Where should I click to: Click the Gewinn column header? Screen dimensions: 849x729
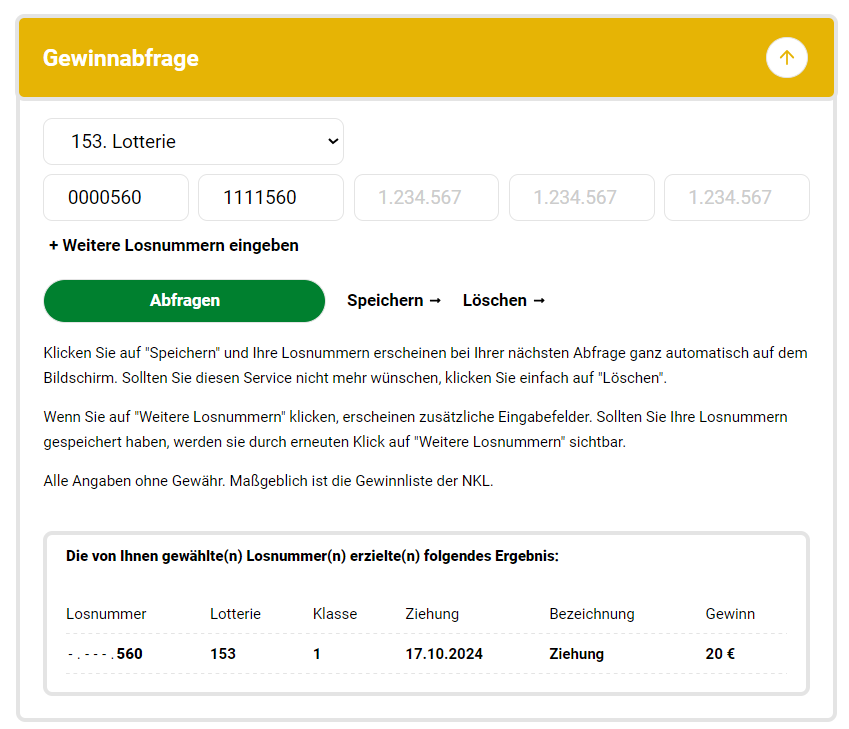click(x=730, y=614)
